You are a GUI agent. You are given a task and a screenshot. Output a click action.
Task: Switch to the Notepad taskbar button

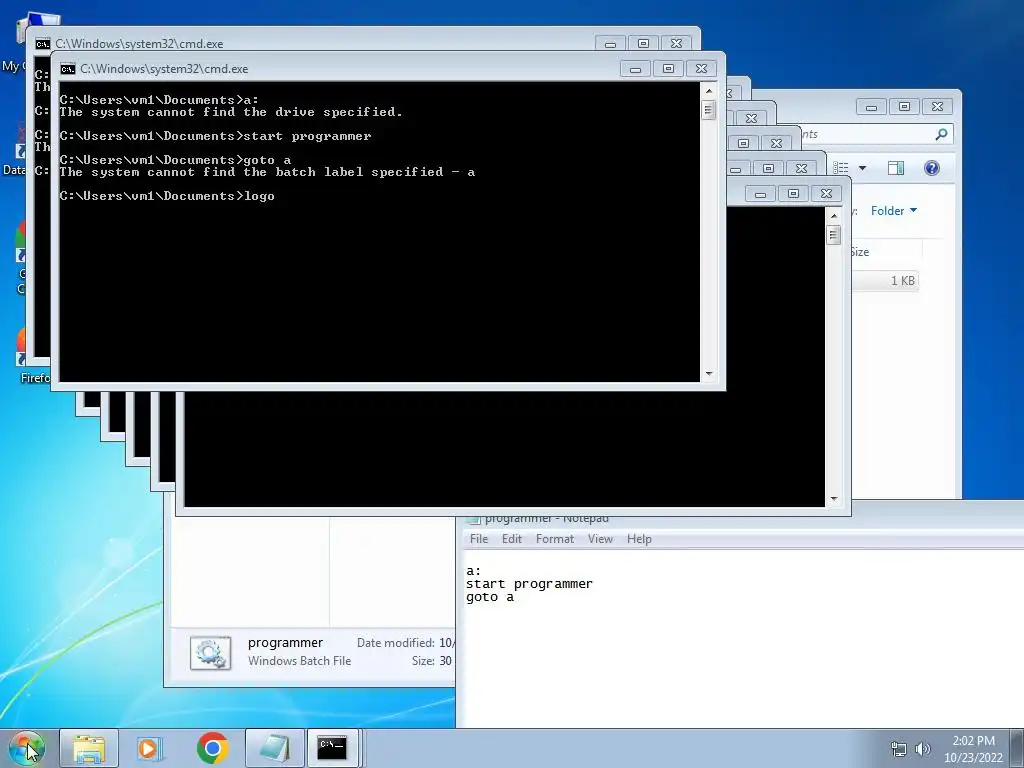[275, 748]
